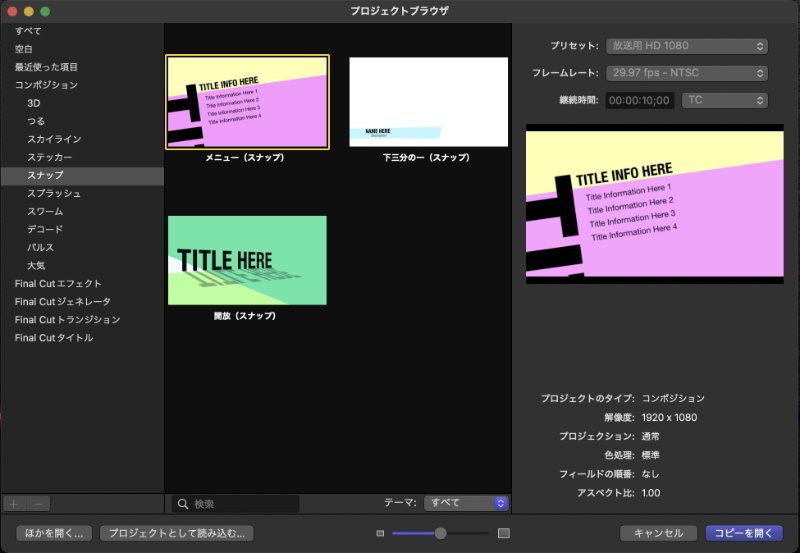The width and height of the screenshot is (800, 553).
Task: Select スカイライン in the sidebar
Action: point(54,139)
